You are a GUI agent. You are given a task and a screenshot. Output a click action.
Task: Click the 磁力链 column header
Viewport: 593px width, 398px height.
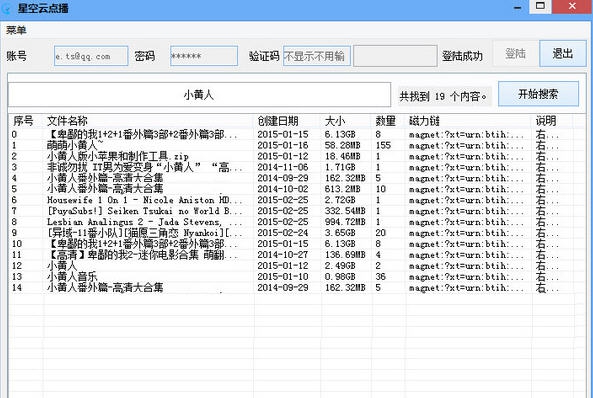point(424,121)
